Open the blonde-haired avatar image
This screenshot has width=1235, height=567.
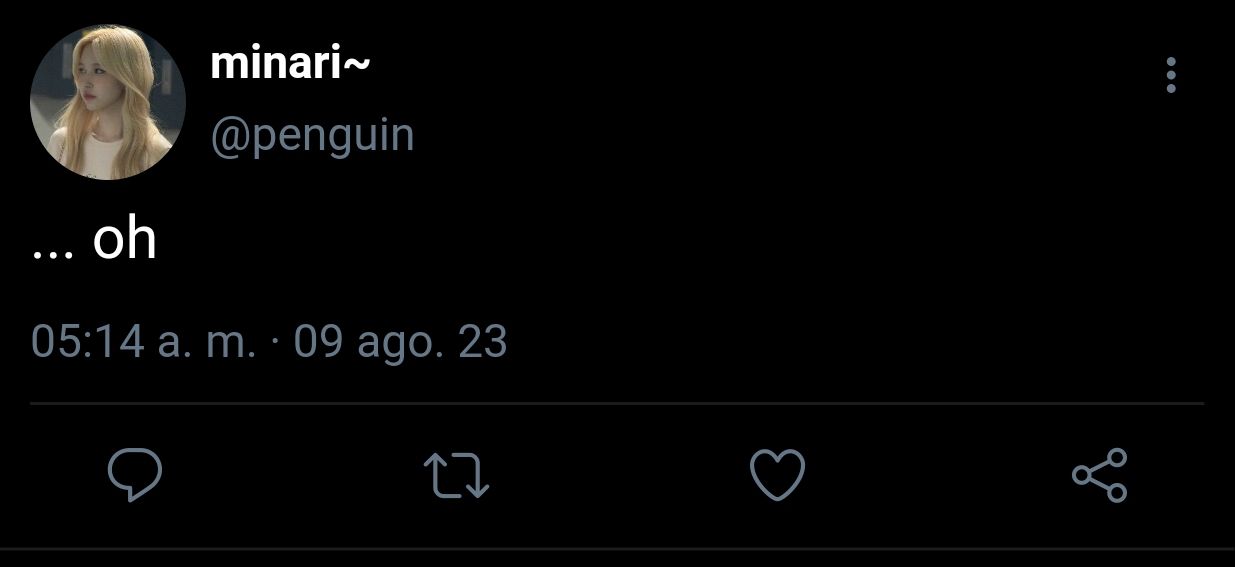108,102
